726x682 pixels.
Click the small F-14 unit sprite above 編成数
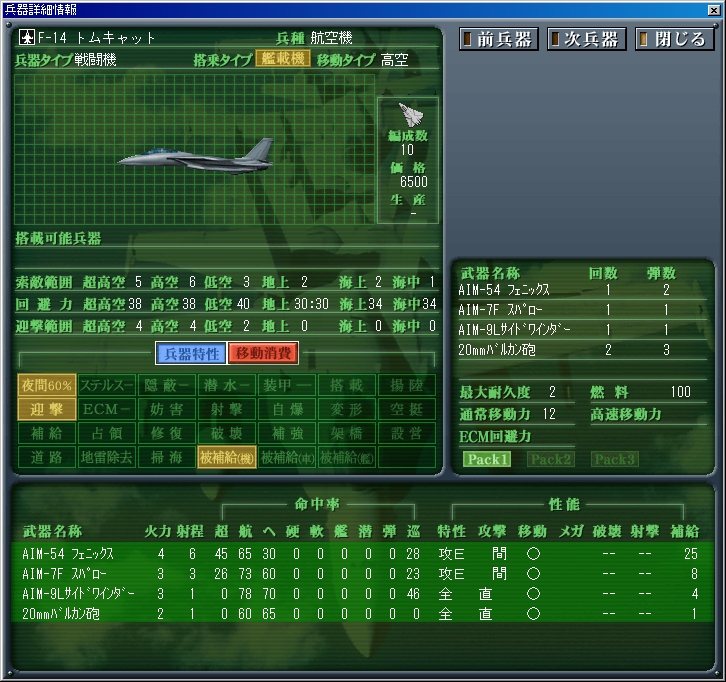(x=410, y=114)
